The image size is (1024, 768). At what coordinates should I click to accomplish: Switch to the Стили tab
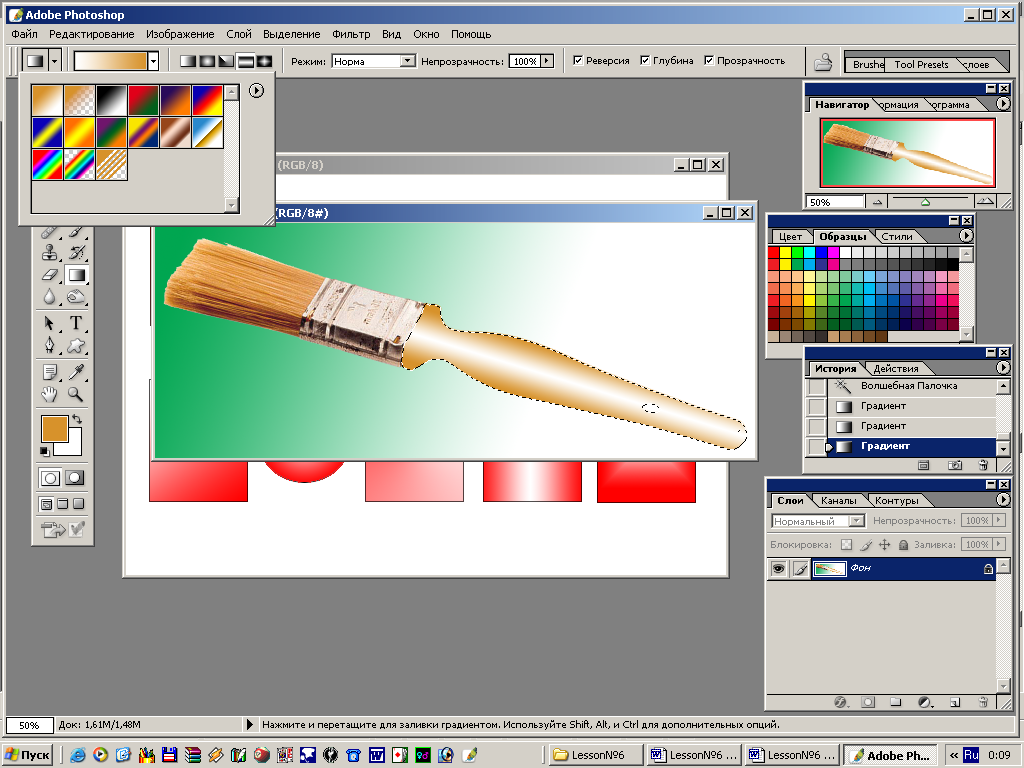(897, 236)
